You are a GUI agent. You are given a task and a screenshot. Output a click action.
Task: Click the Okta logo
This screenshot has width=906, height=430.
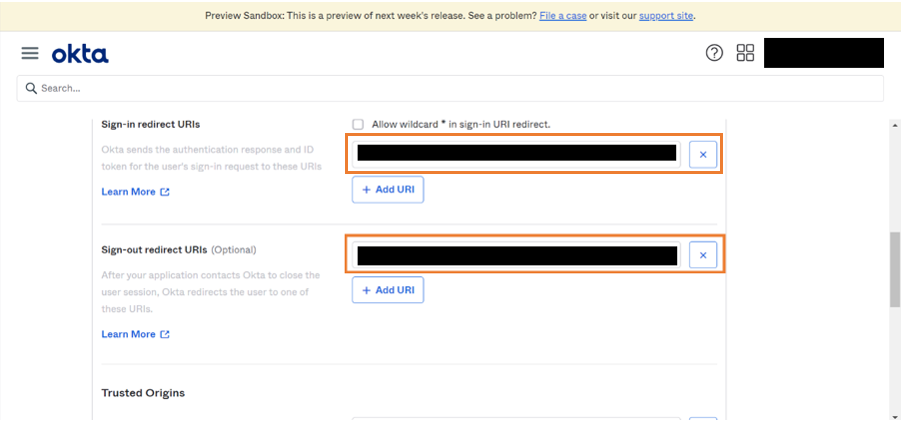point(80,53)
